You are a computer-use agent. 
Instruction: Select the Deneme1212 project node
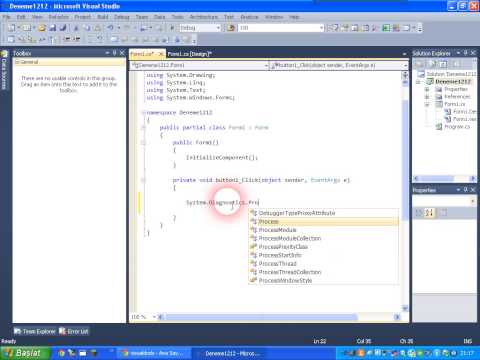point(453,82)
